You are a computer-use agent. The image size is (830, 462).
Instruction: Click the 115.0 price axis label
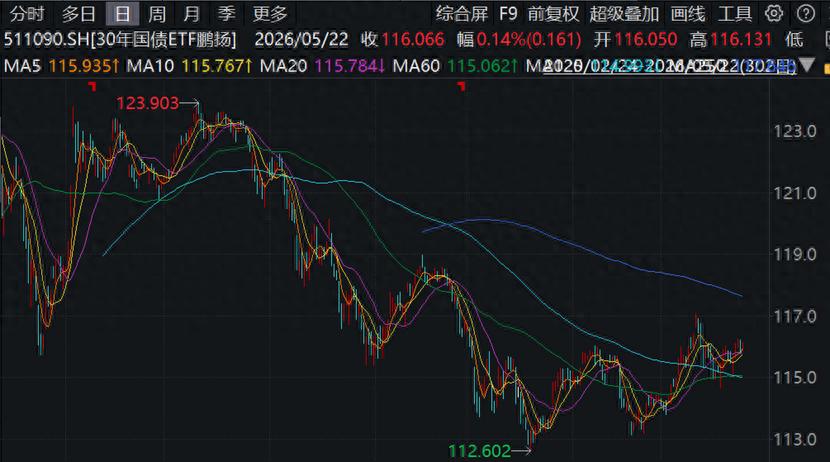(795, 378)
